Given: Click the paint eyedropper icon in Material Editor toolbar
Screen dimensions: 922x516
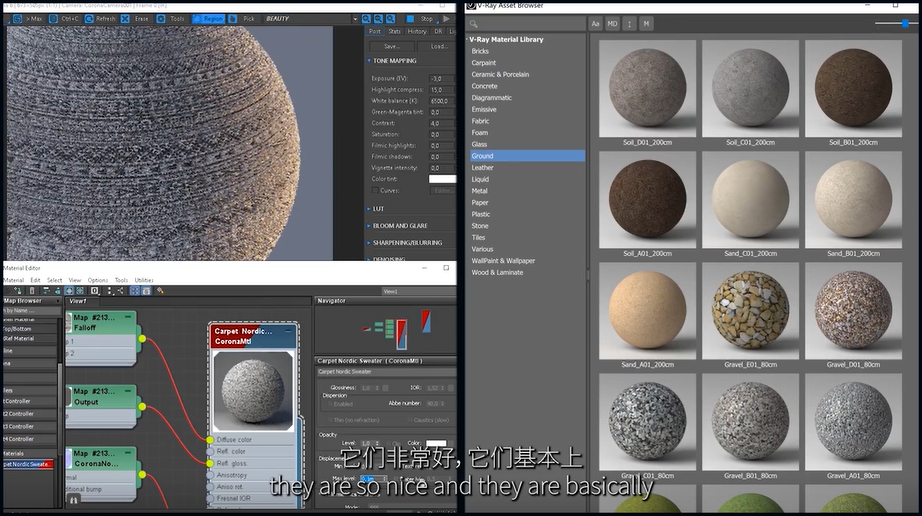Looking at the screenshot, I should click(160, 290).
